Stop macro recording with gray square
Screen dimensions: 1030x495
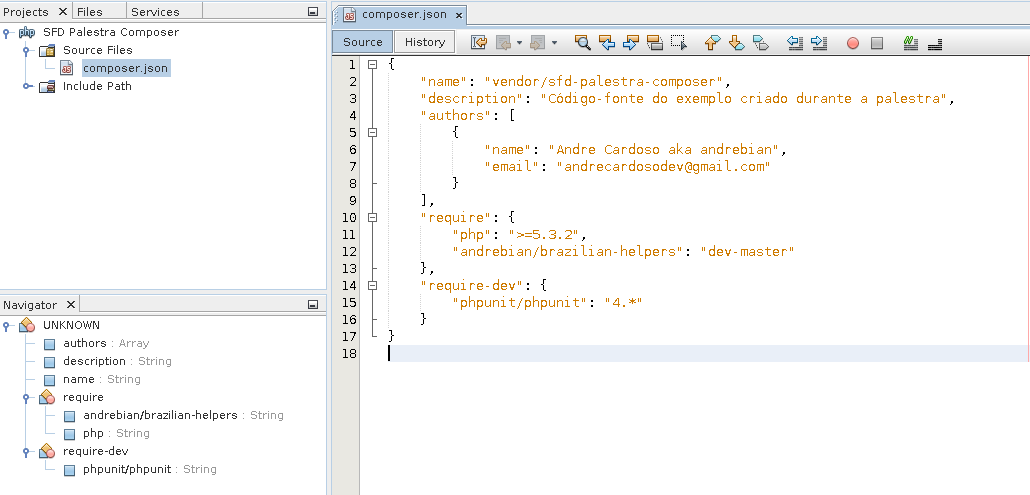[877, 43]
